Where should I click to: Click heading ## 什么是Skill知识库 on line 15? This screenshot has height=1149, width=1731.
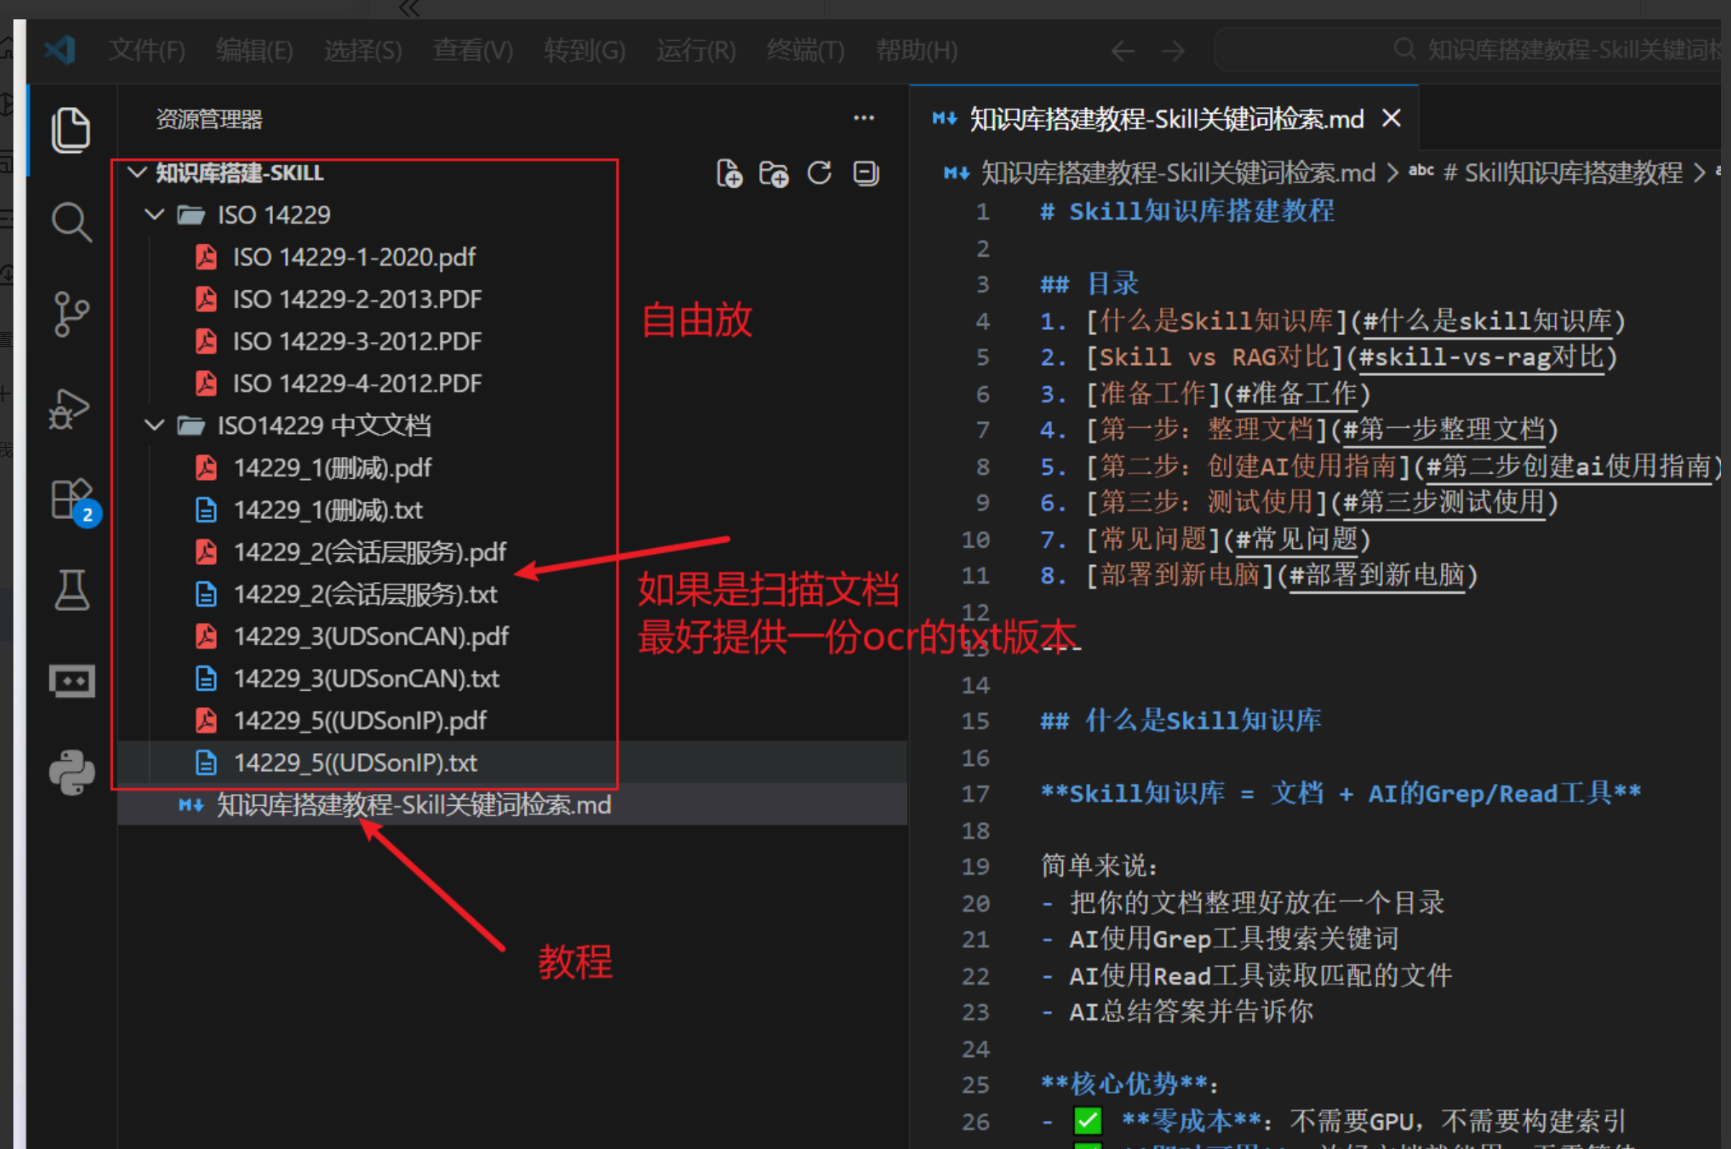tap(1181, 720)
